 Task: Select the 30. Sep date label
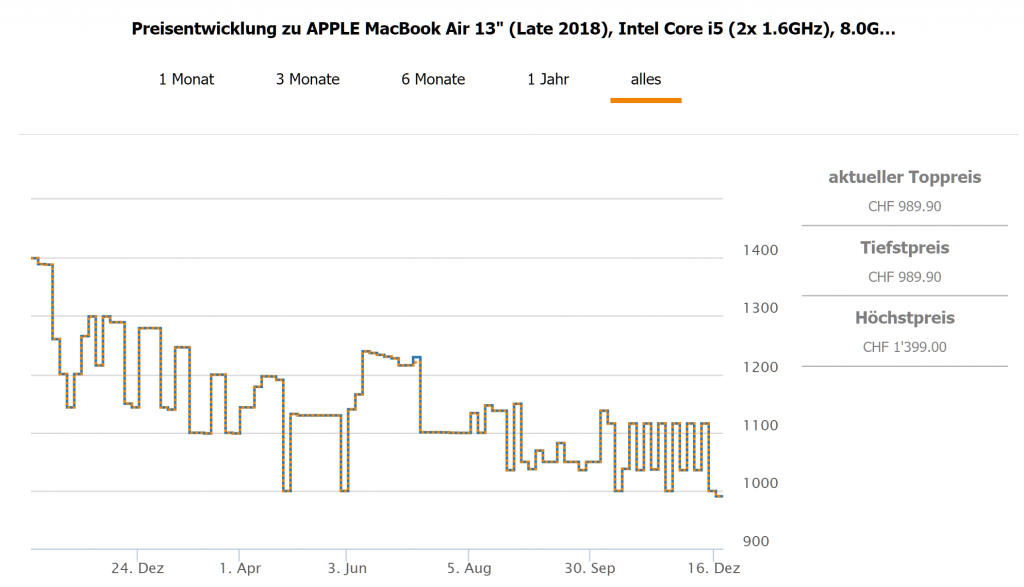pos(590,568)
